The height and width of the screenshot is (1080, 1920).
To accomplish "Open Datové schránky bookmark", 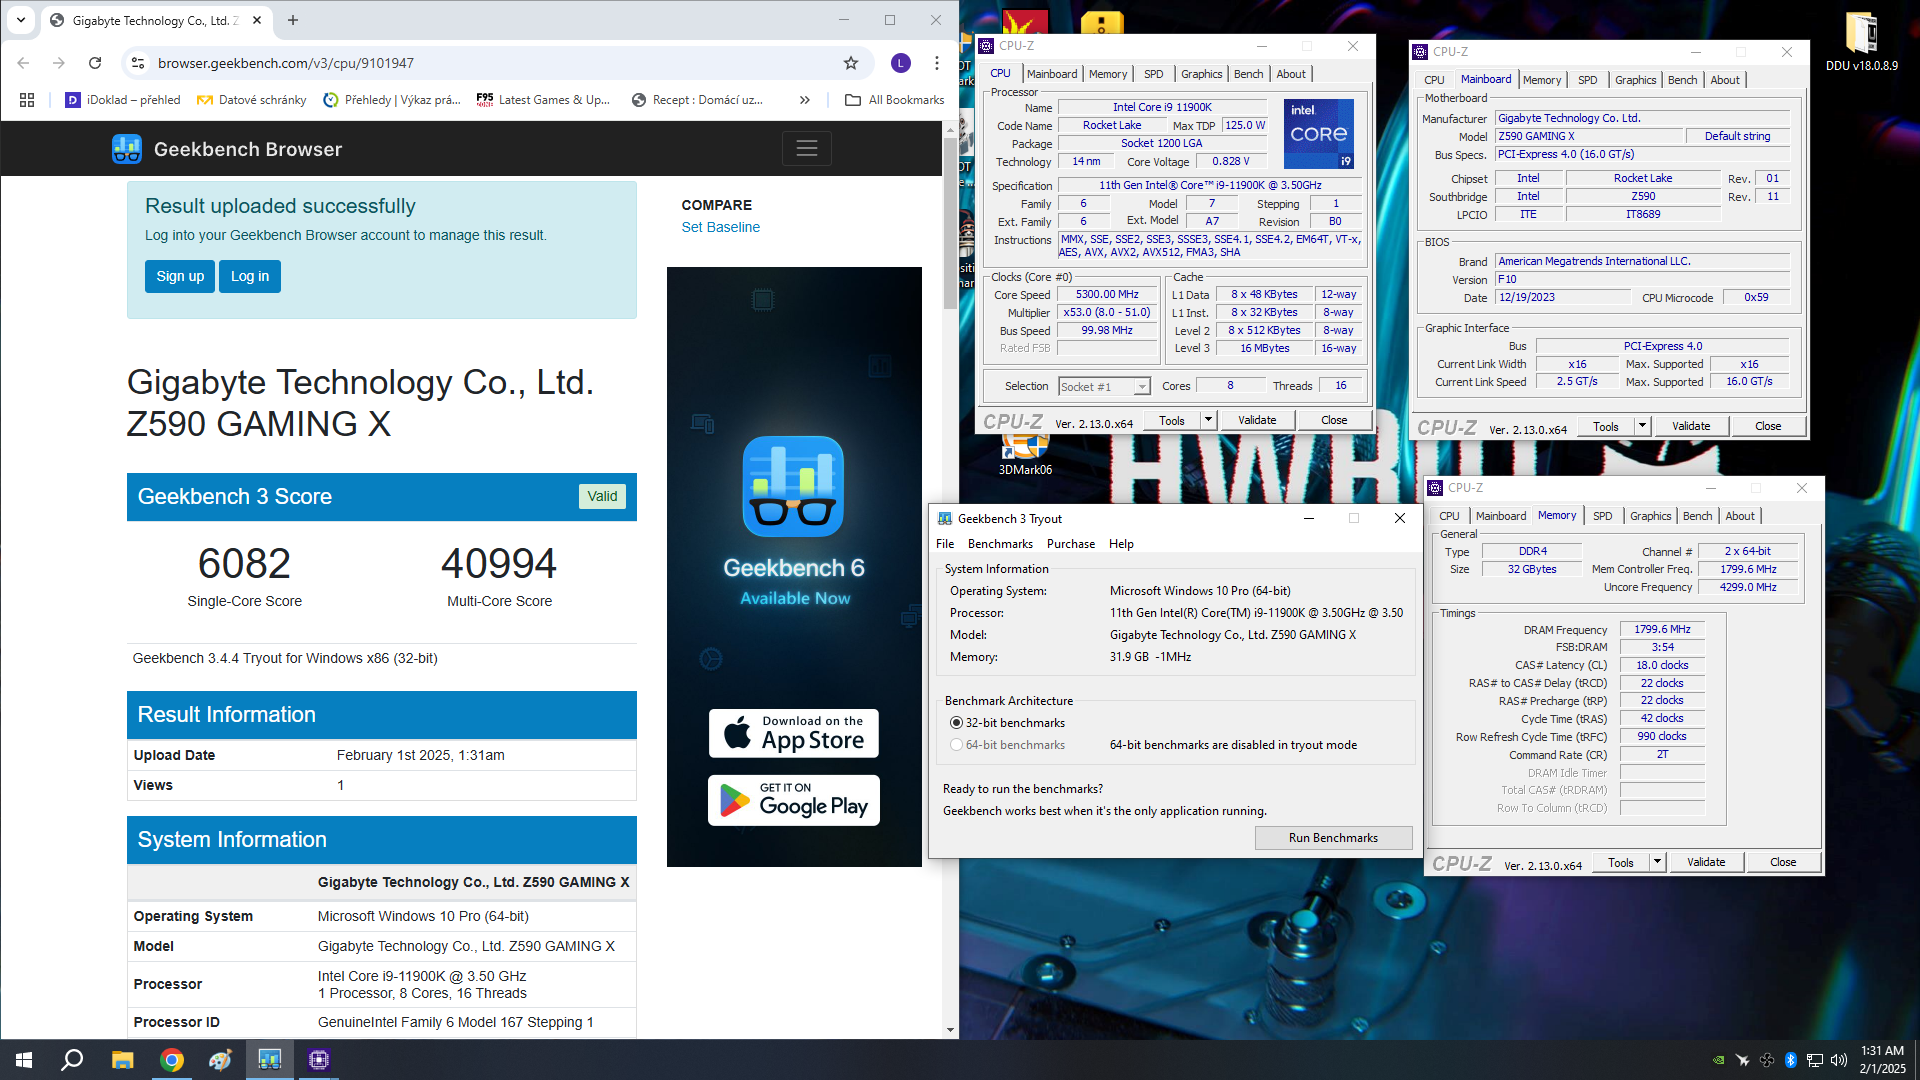I will [252, 100].
